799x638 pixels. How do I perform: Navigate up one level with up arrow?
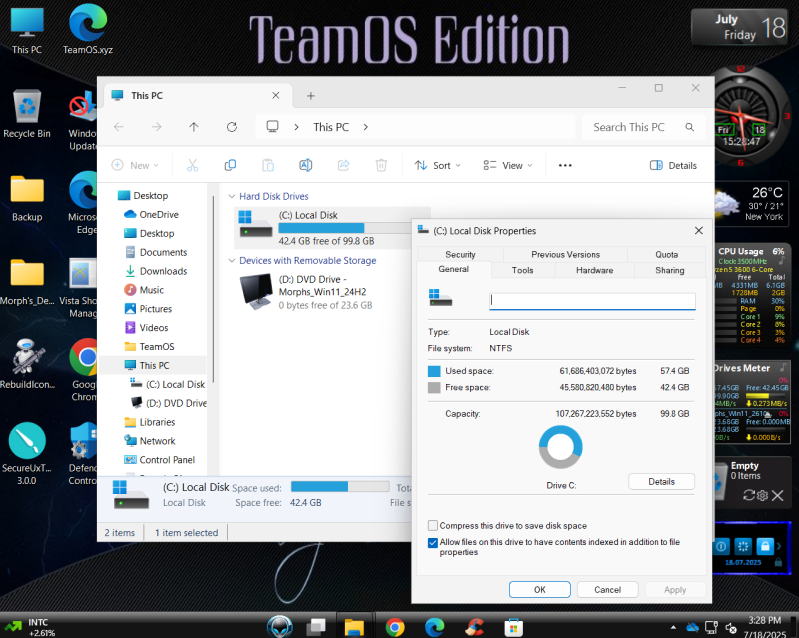click(194, 127)
